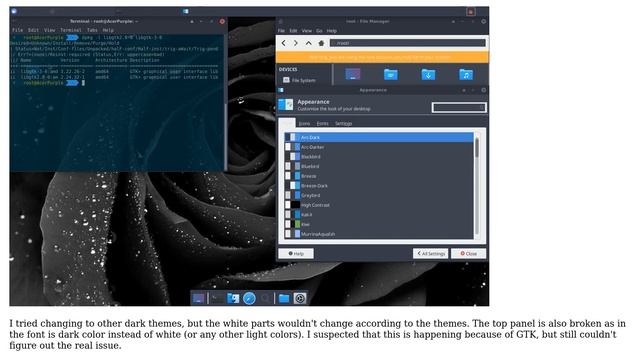This screenshot has width=640, height=360.
Task: Go back in File Manager
Action: coord(284,43)
